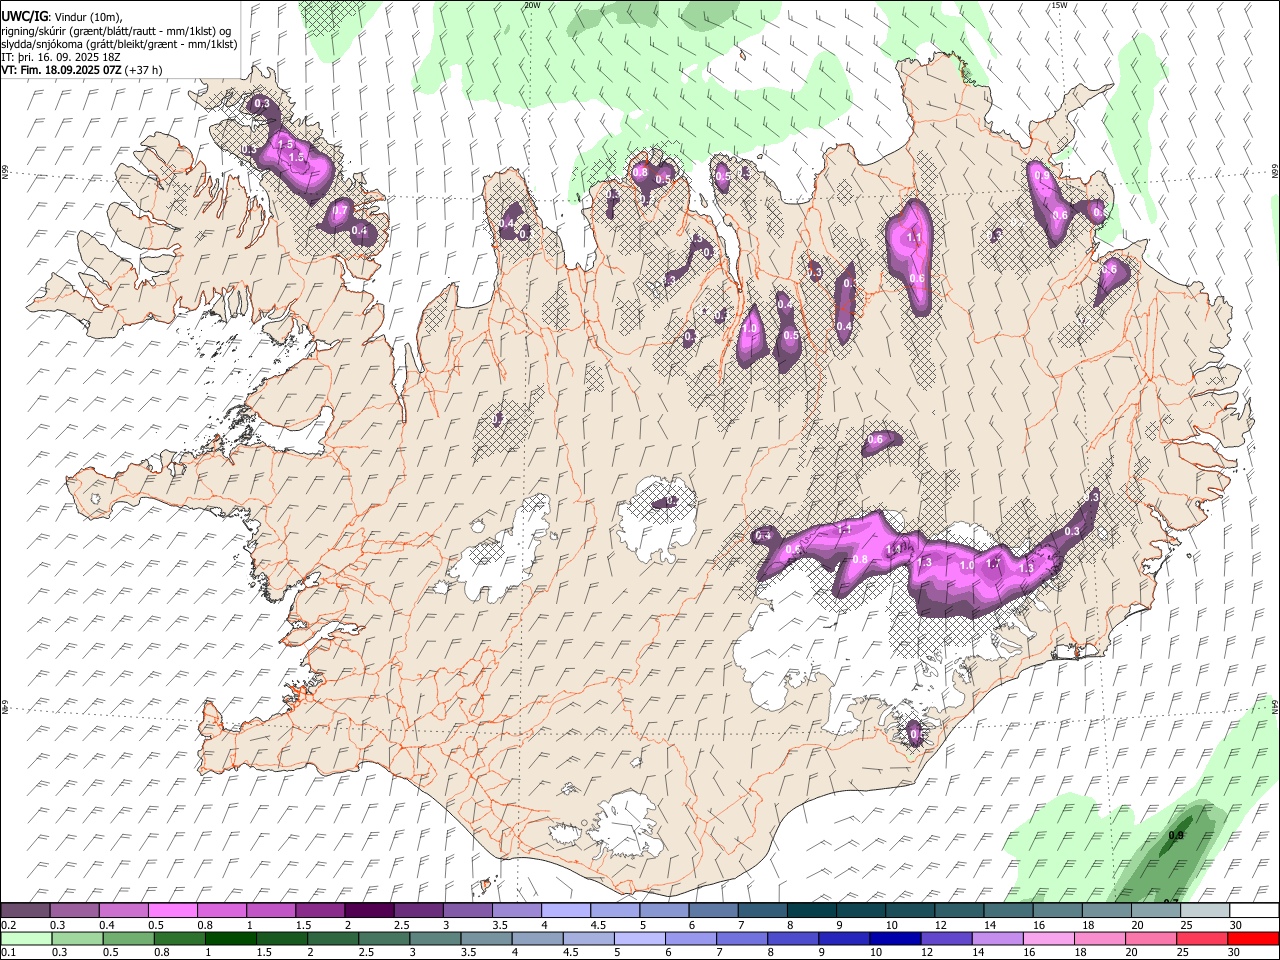Select the upper legend swatch starting at 0.8
This screenshot has width=1280, height=960.
[221, 911]
